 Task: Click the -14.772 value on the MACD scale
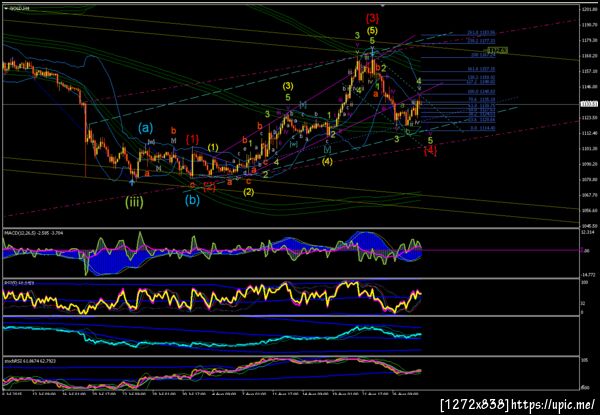pyautogui.click(x=587, y=274)
